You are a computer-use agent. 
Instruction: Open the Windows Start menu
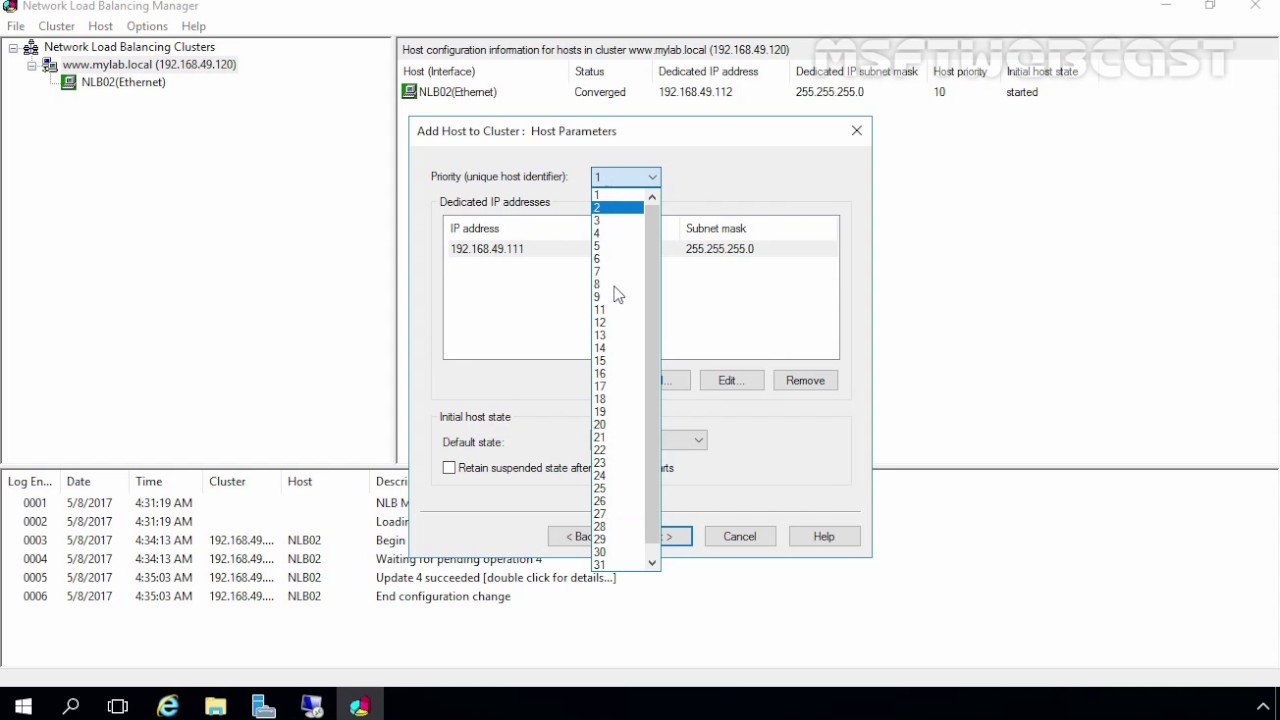[x=23, y=706]
